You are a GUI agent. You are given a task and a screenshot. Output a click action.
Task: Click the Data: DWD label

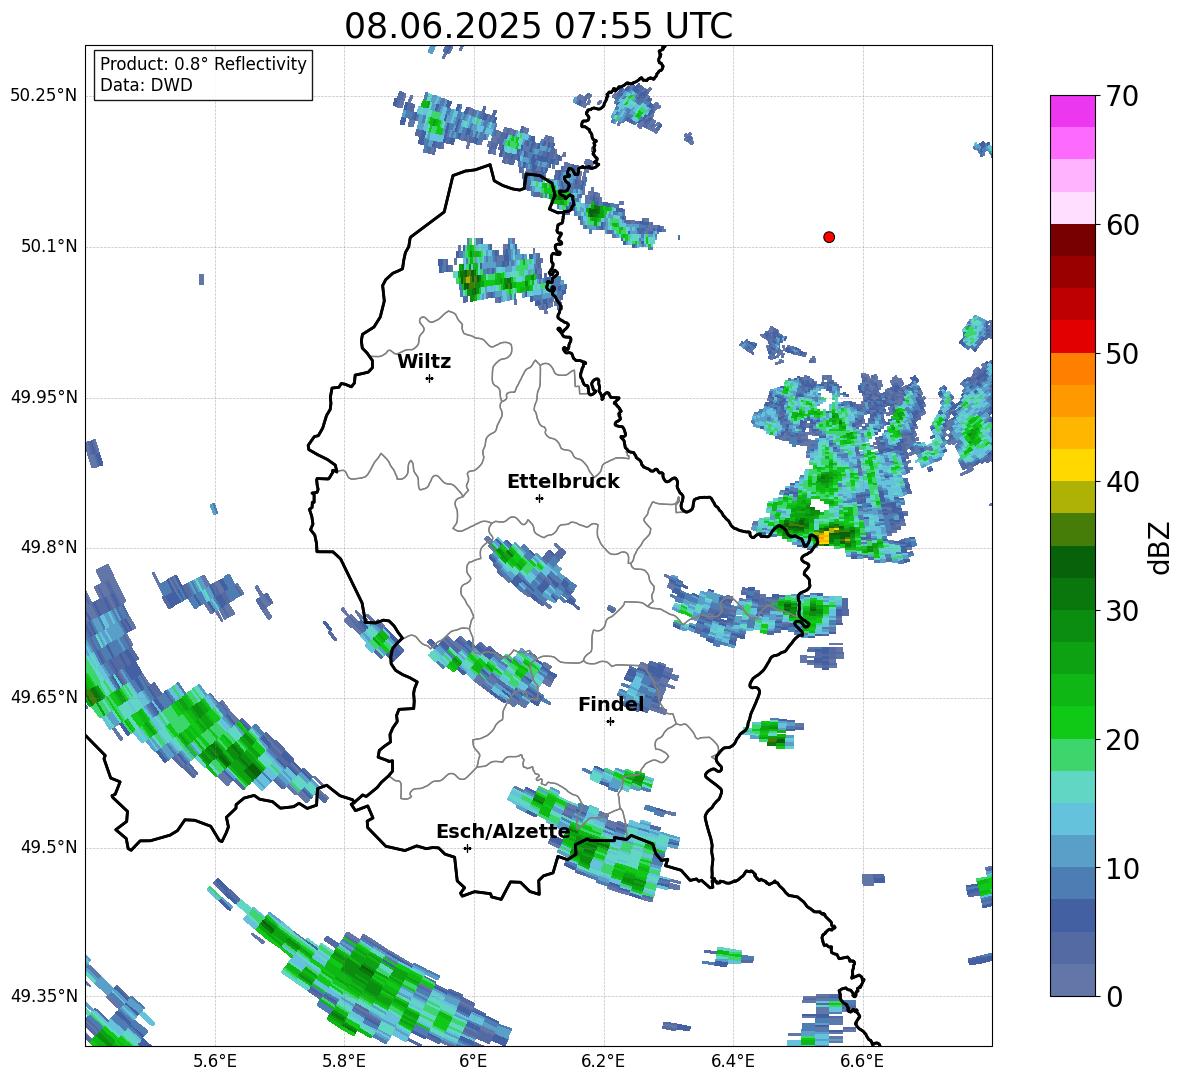pyautogui.click(x=146, y=85)
